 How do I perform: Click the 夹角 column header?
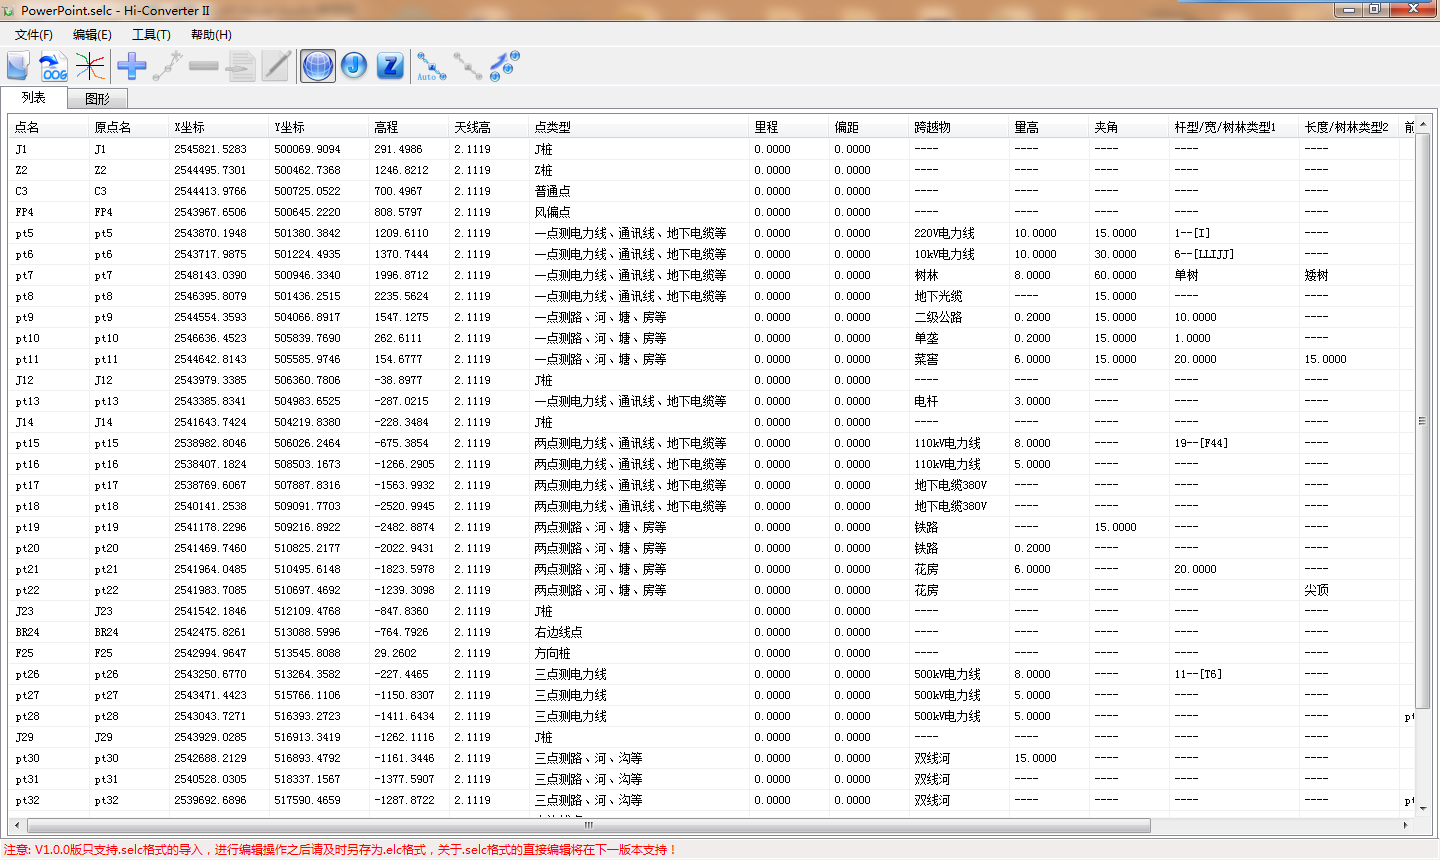(1129, 127)
